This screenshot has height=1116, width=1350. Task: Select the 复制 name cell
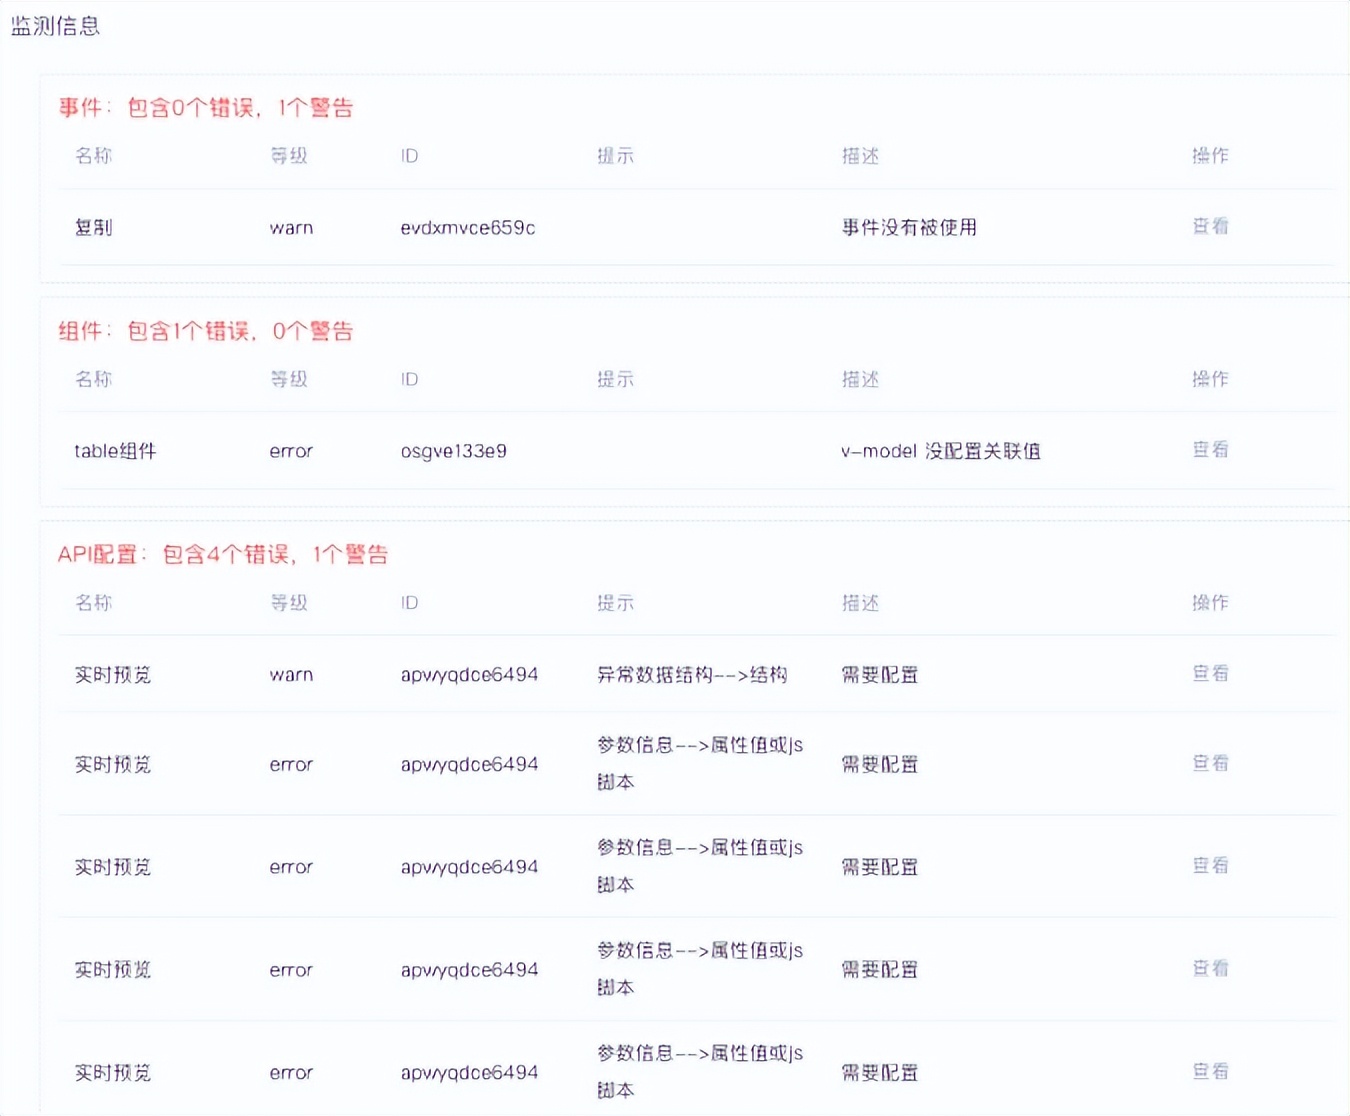(x=94, y=228)
